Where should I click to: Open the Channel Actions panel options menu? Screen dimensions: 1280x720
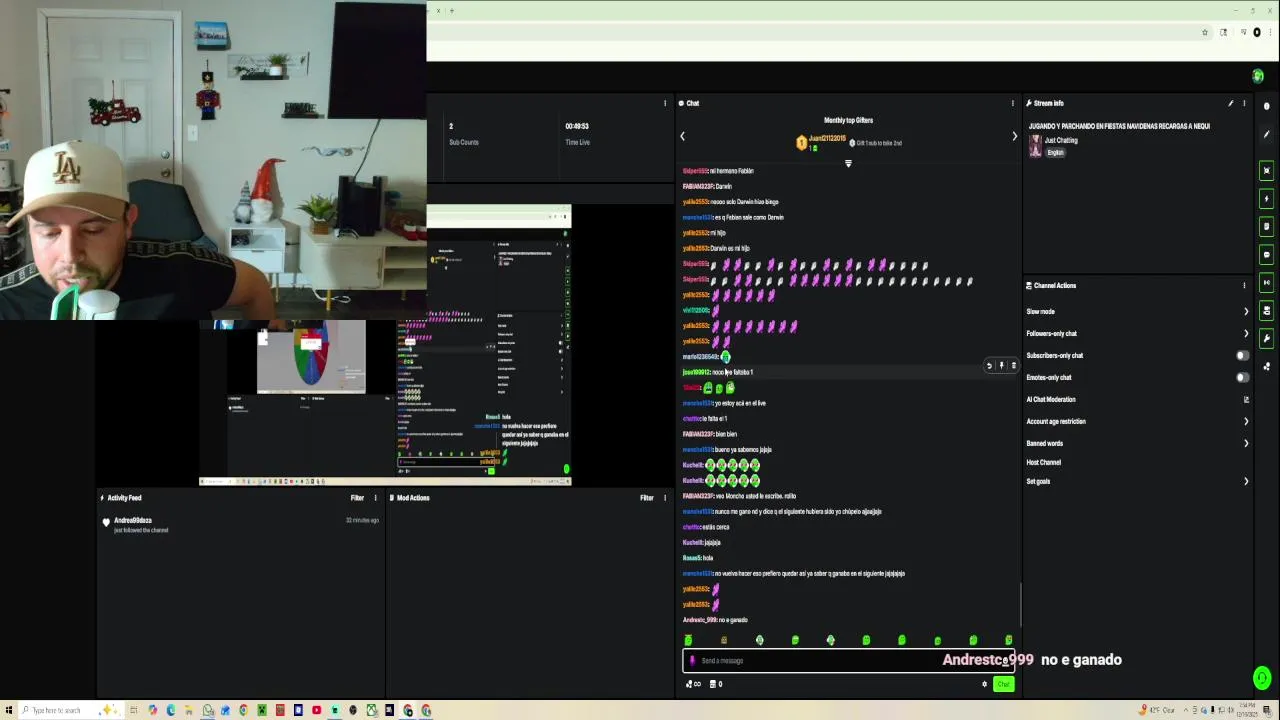click(1244, 285)
